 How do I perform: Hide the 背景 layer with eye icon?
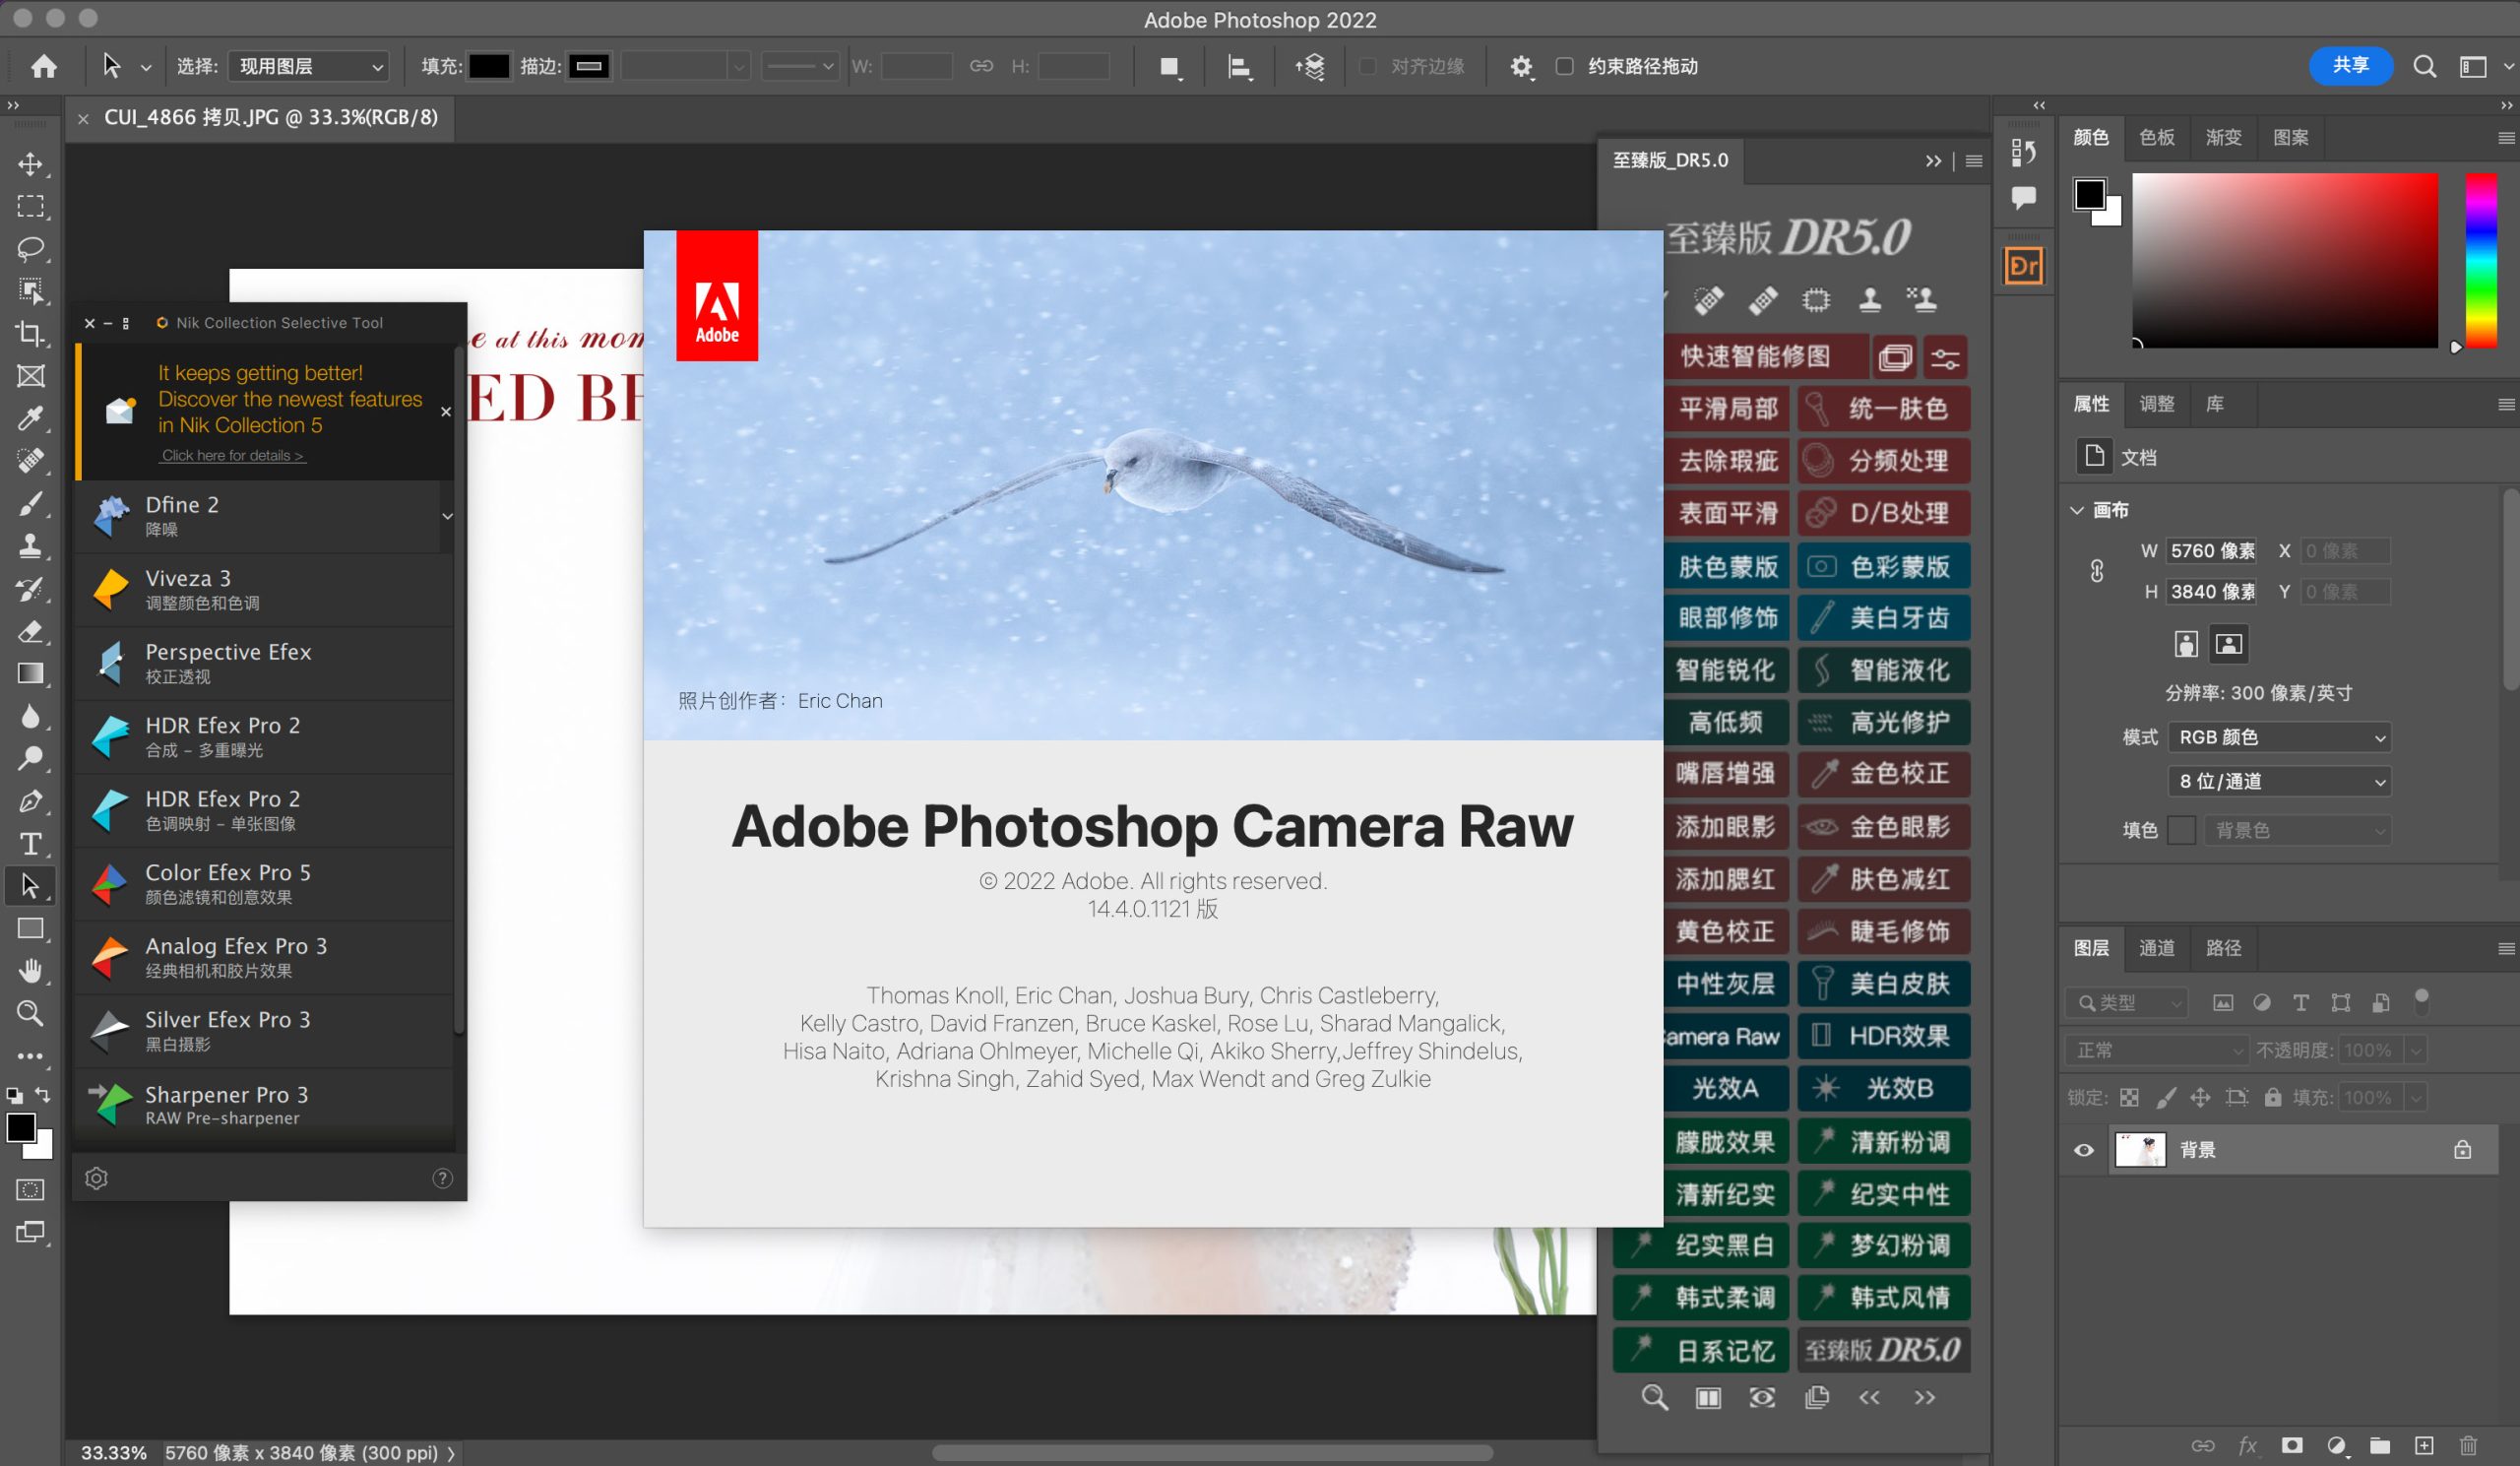(x=2084, y=1150)
